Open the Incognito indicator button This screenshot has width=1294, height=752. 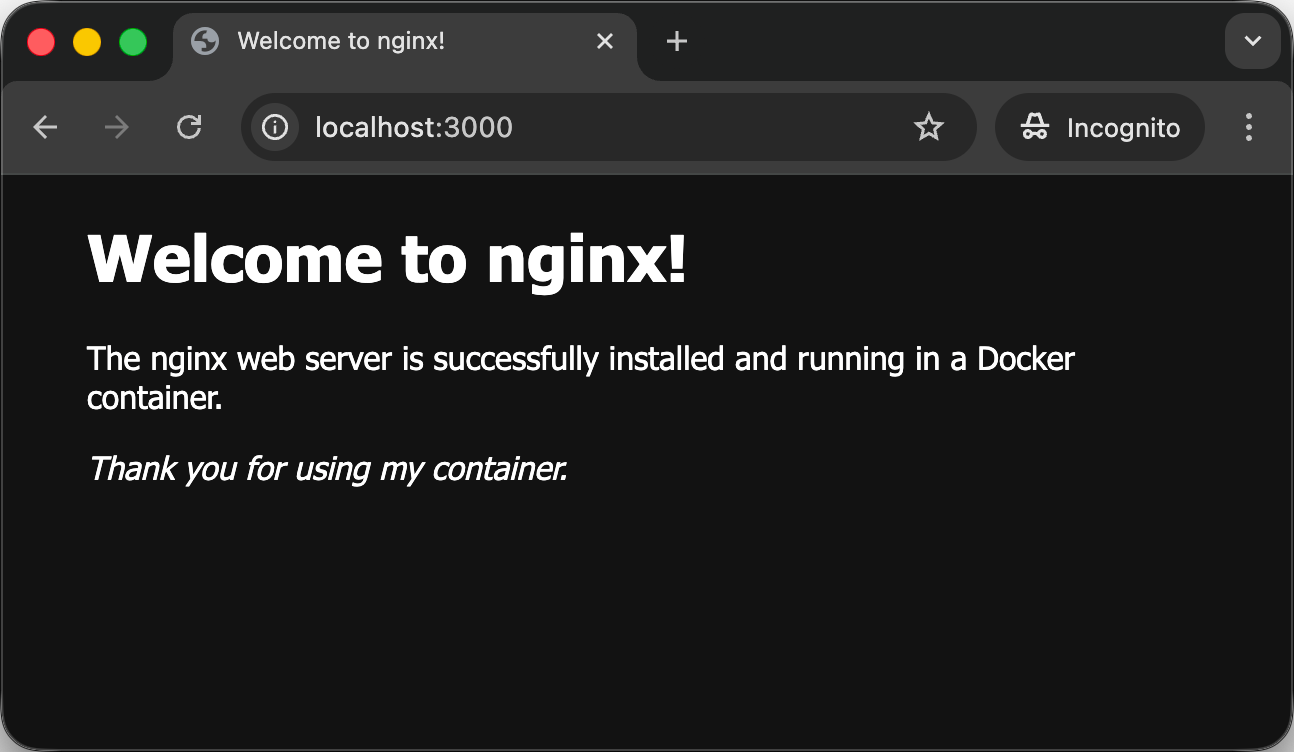pos(1100,127)
